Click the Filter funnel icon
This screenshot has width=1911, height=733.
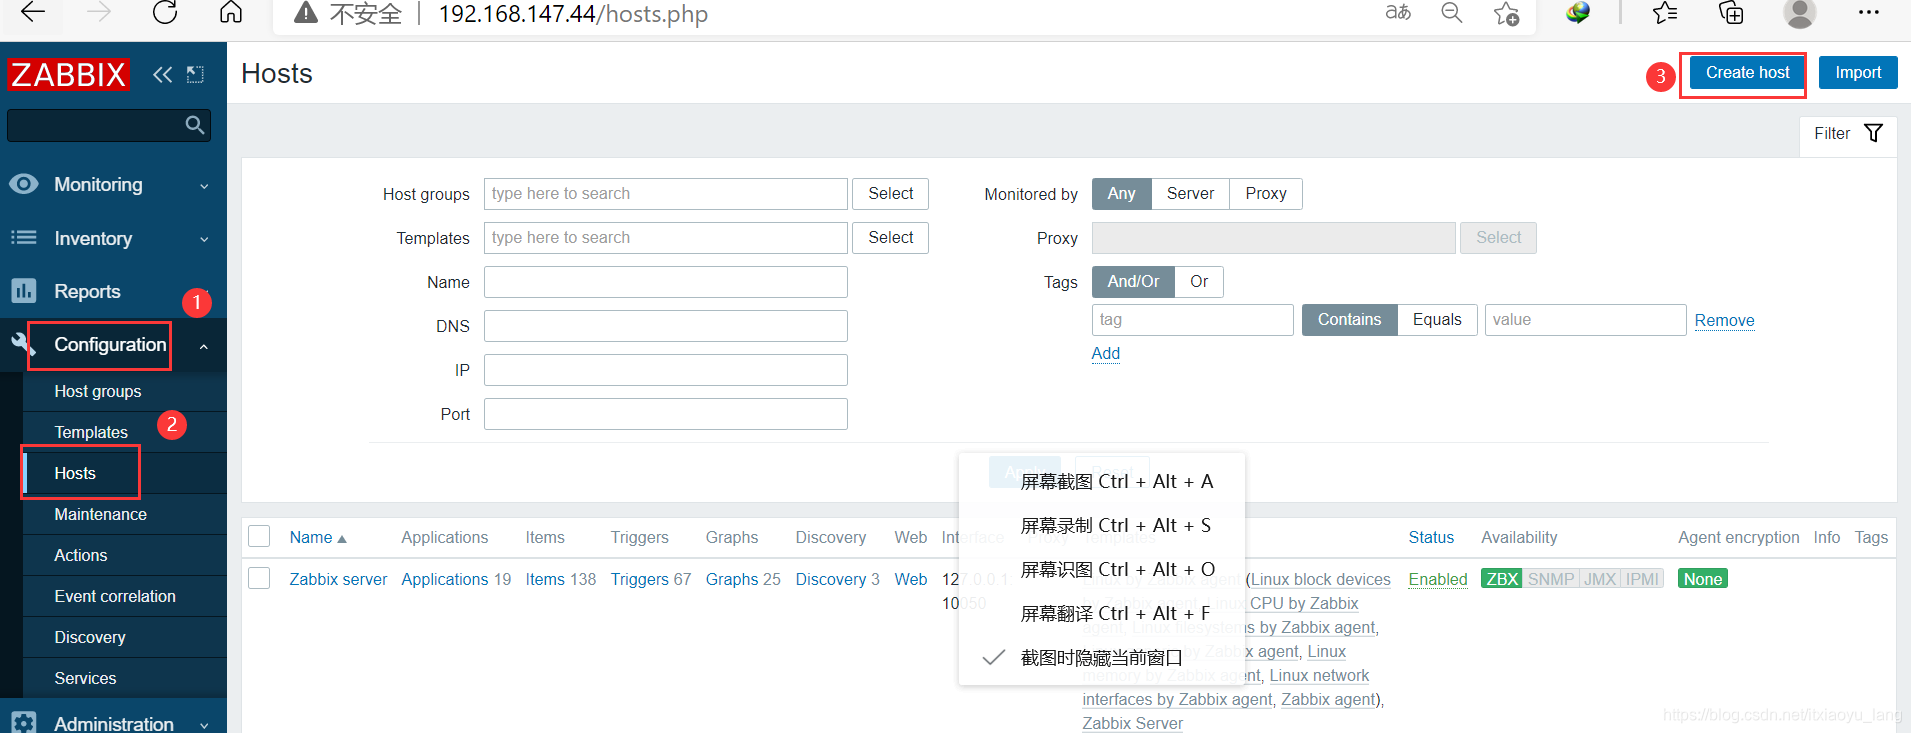[1874, 133]
